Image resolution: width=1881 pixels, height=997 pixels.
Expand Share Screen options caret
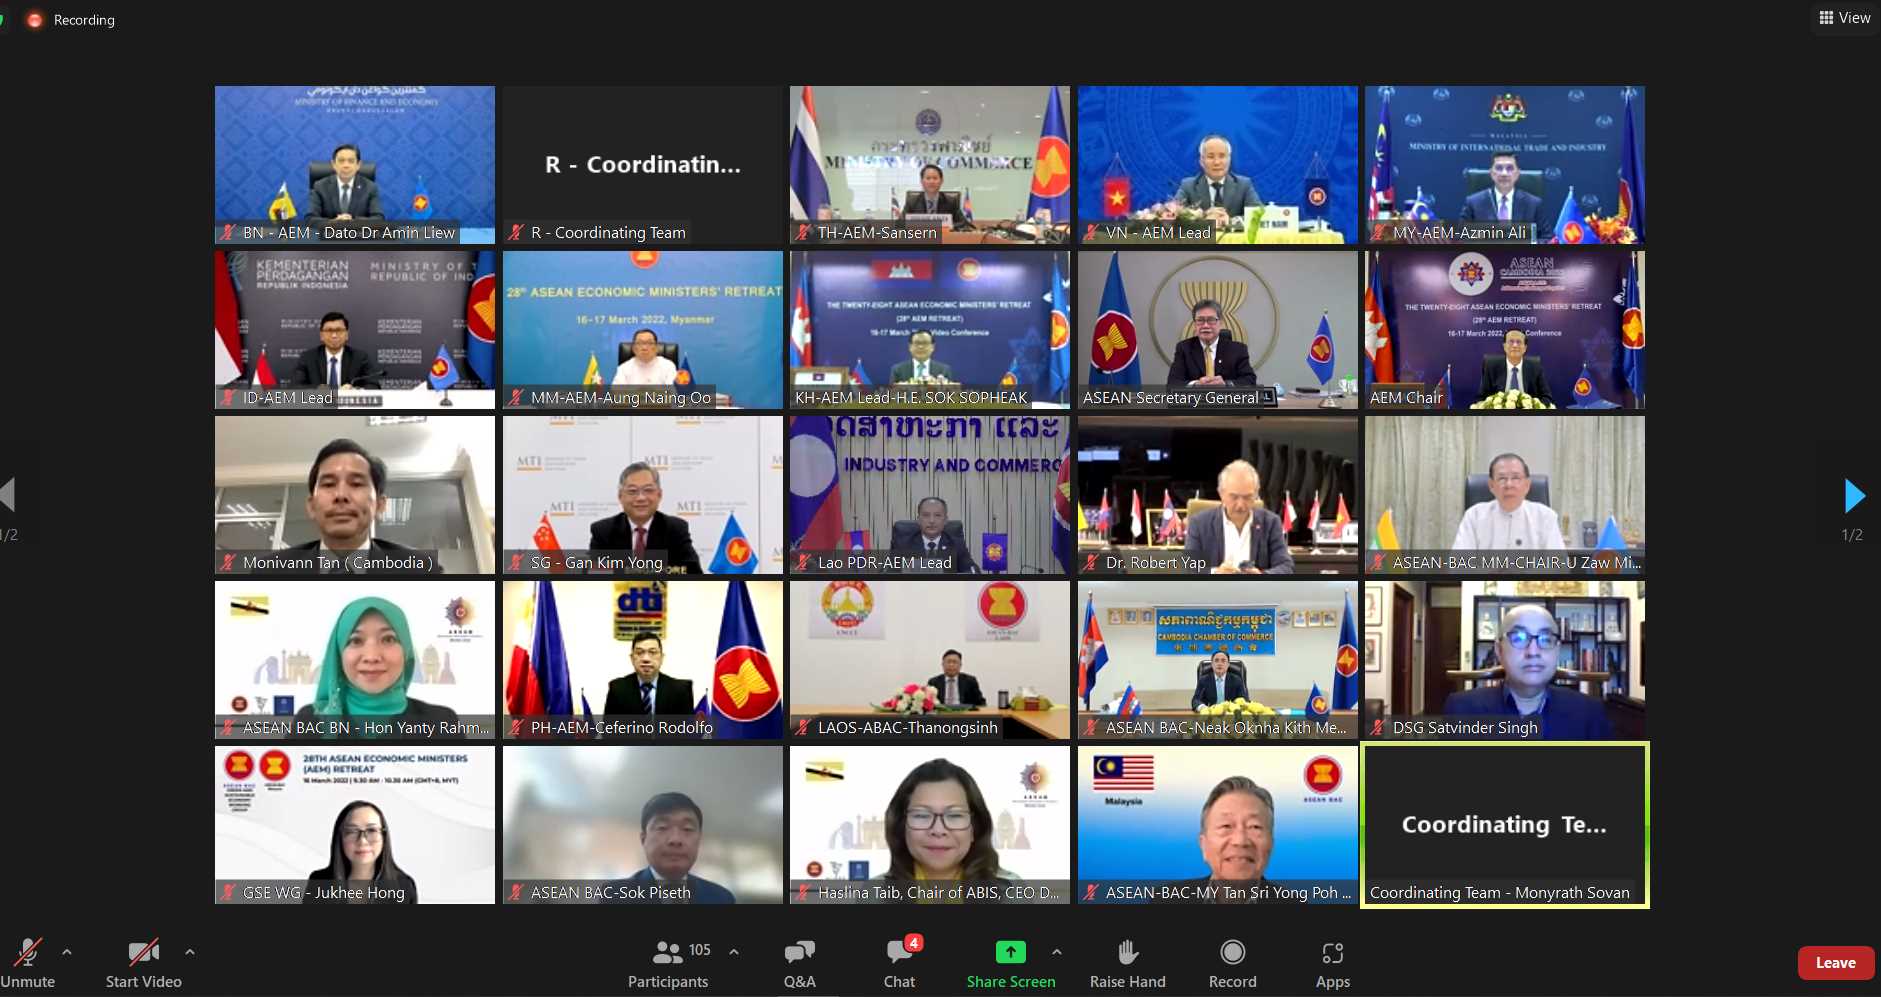[x=1057, y=952]
